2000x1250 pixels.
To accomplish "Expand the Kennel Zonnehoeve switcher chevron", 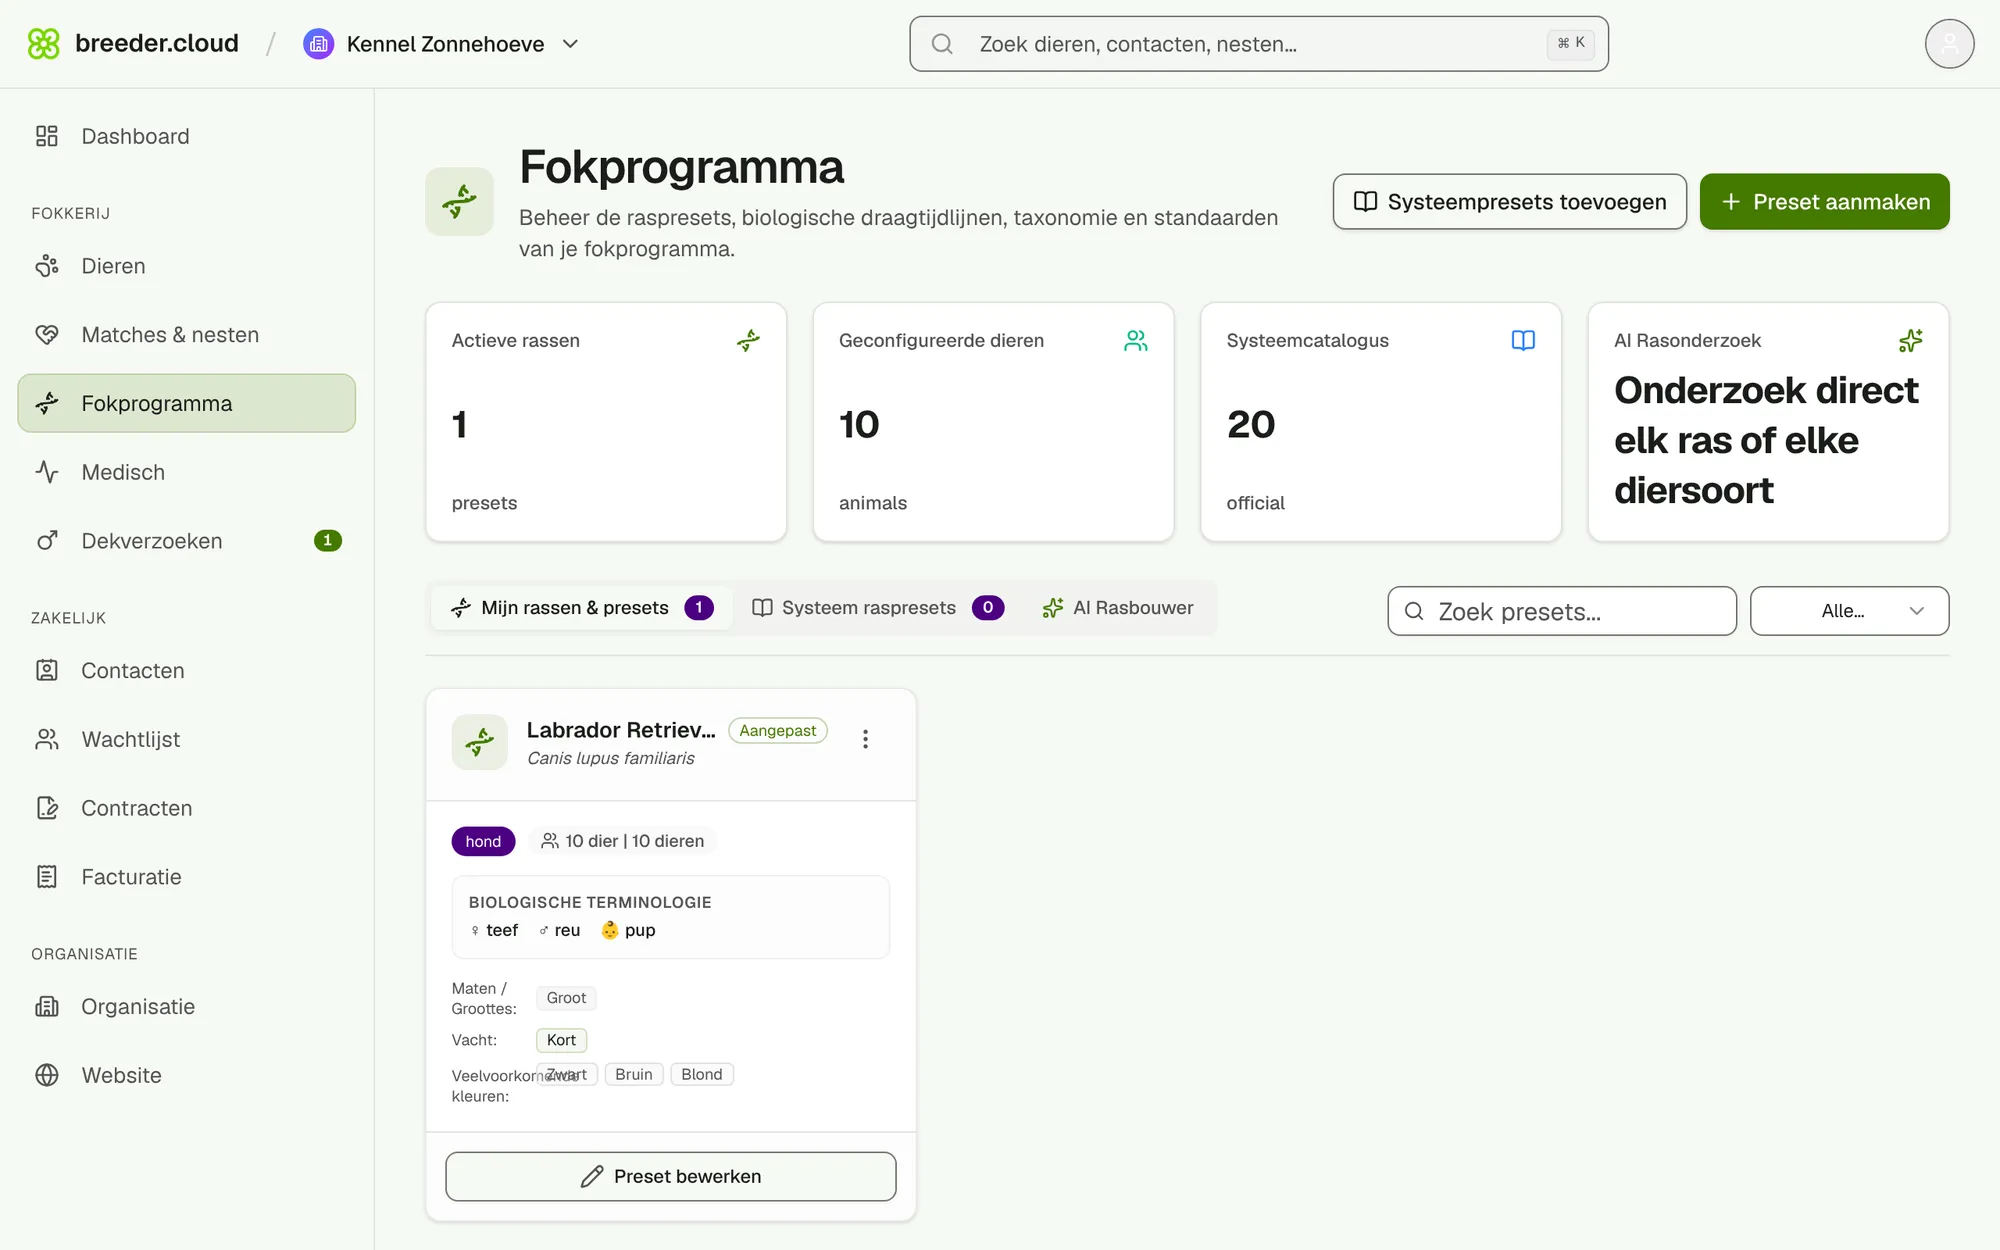I will pyautogui.click(x=571, y=44).
